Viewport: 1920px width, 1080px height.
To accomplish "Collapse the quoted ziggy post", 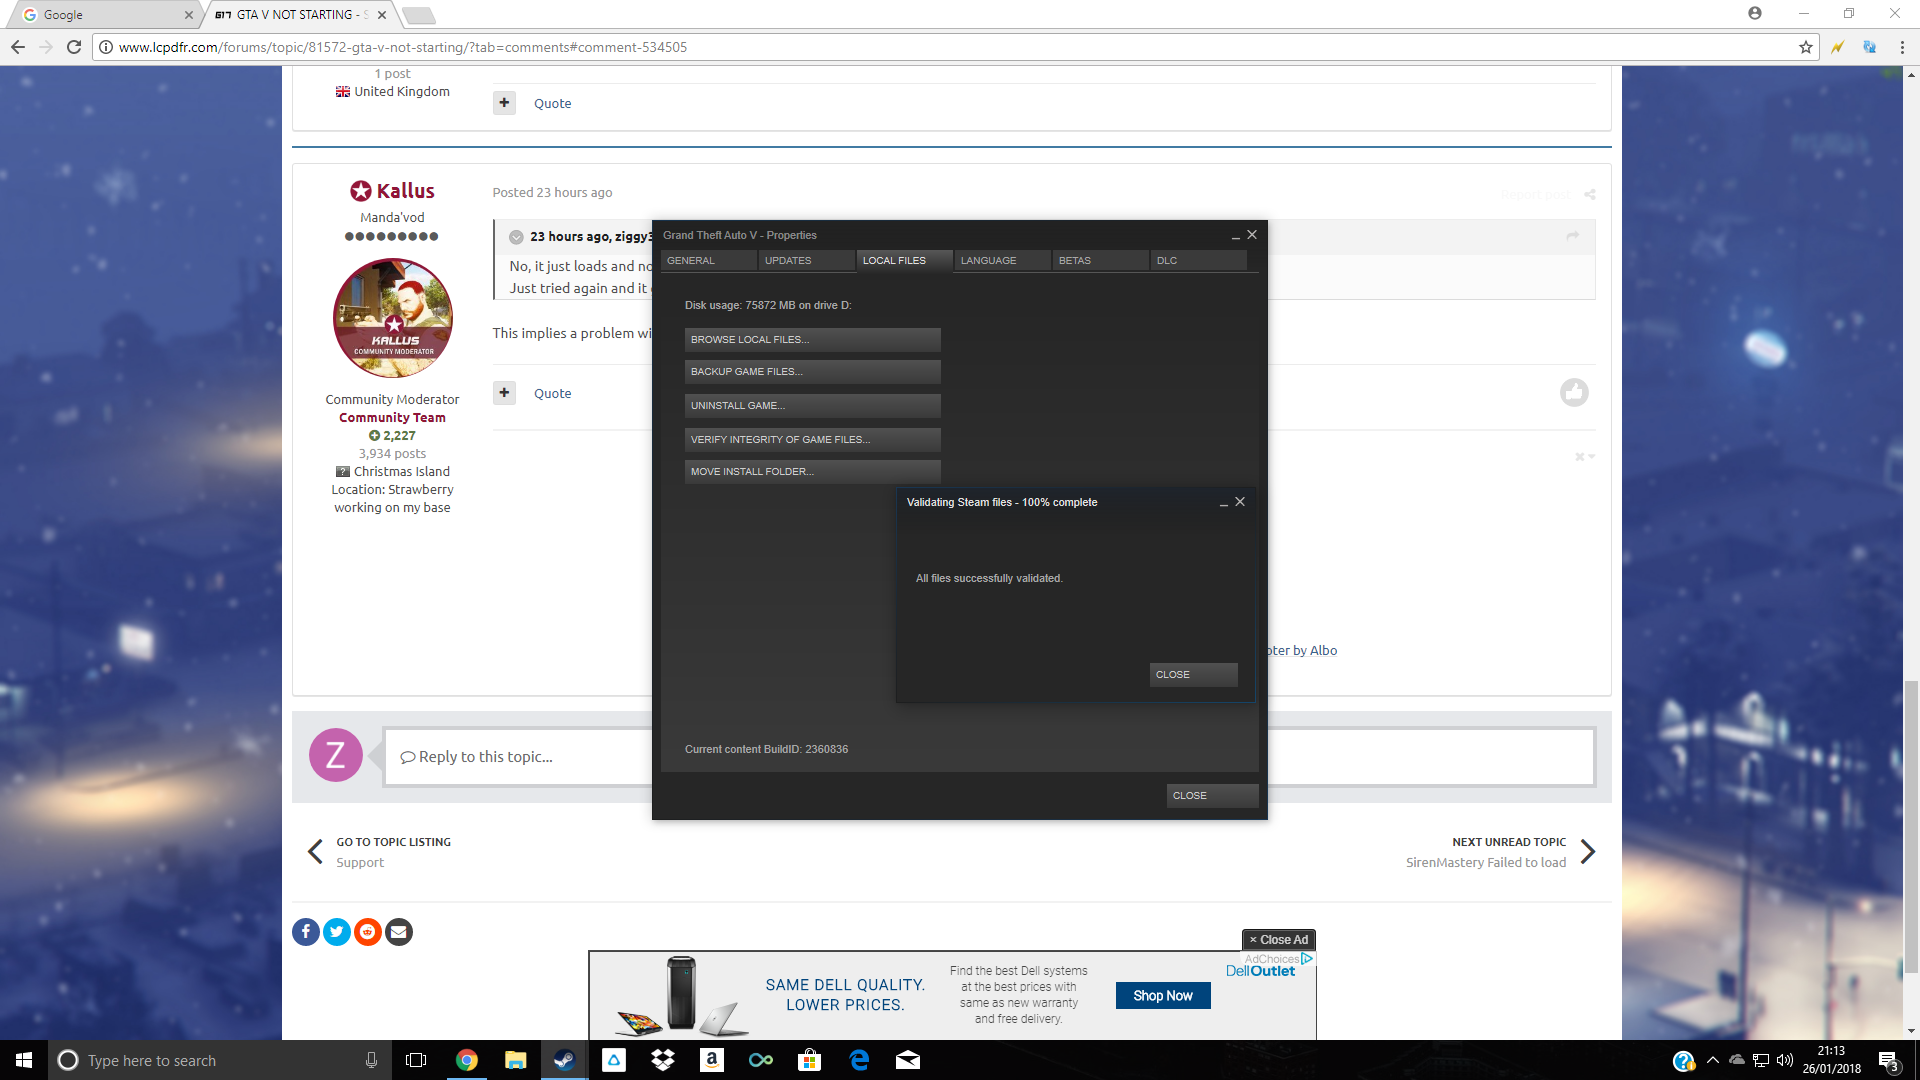I will tap(516, 237).
